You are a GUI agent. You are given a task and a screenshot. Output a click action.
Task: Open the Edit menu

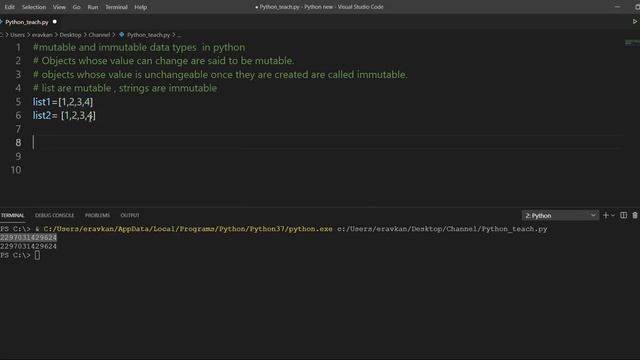[9, 7]
